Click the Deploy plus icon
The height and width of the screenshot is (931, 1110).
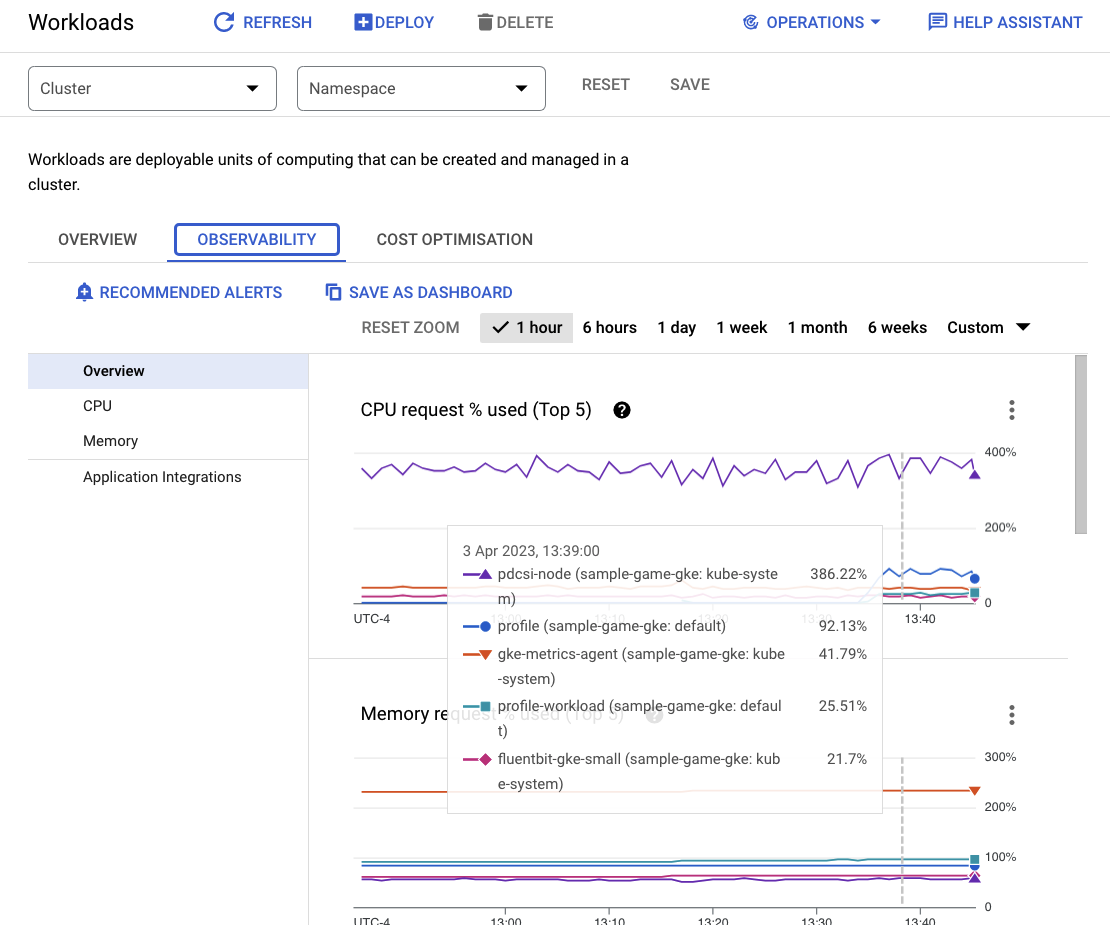[363, 22]
